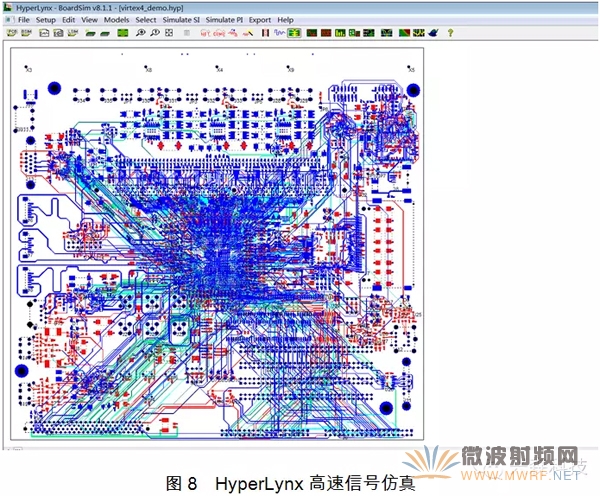Click the Open BSM toolbar icon
Screen dimensions: 600x496
(26, 33)
